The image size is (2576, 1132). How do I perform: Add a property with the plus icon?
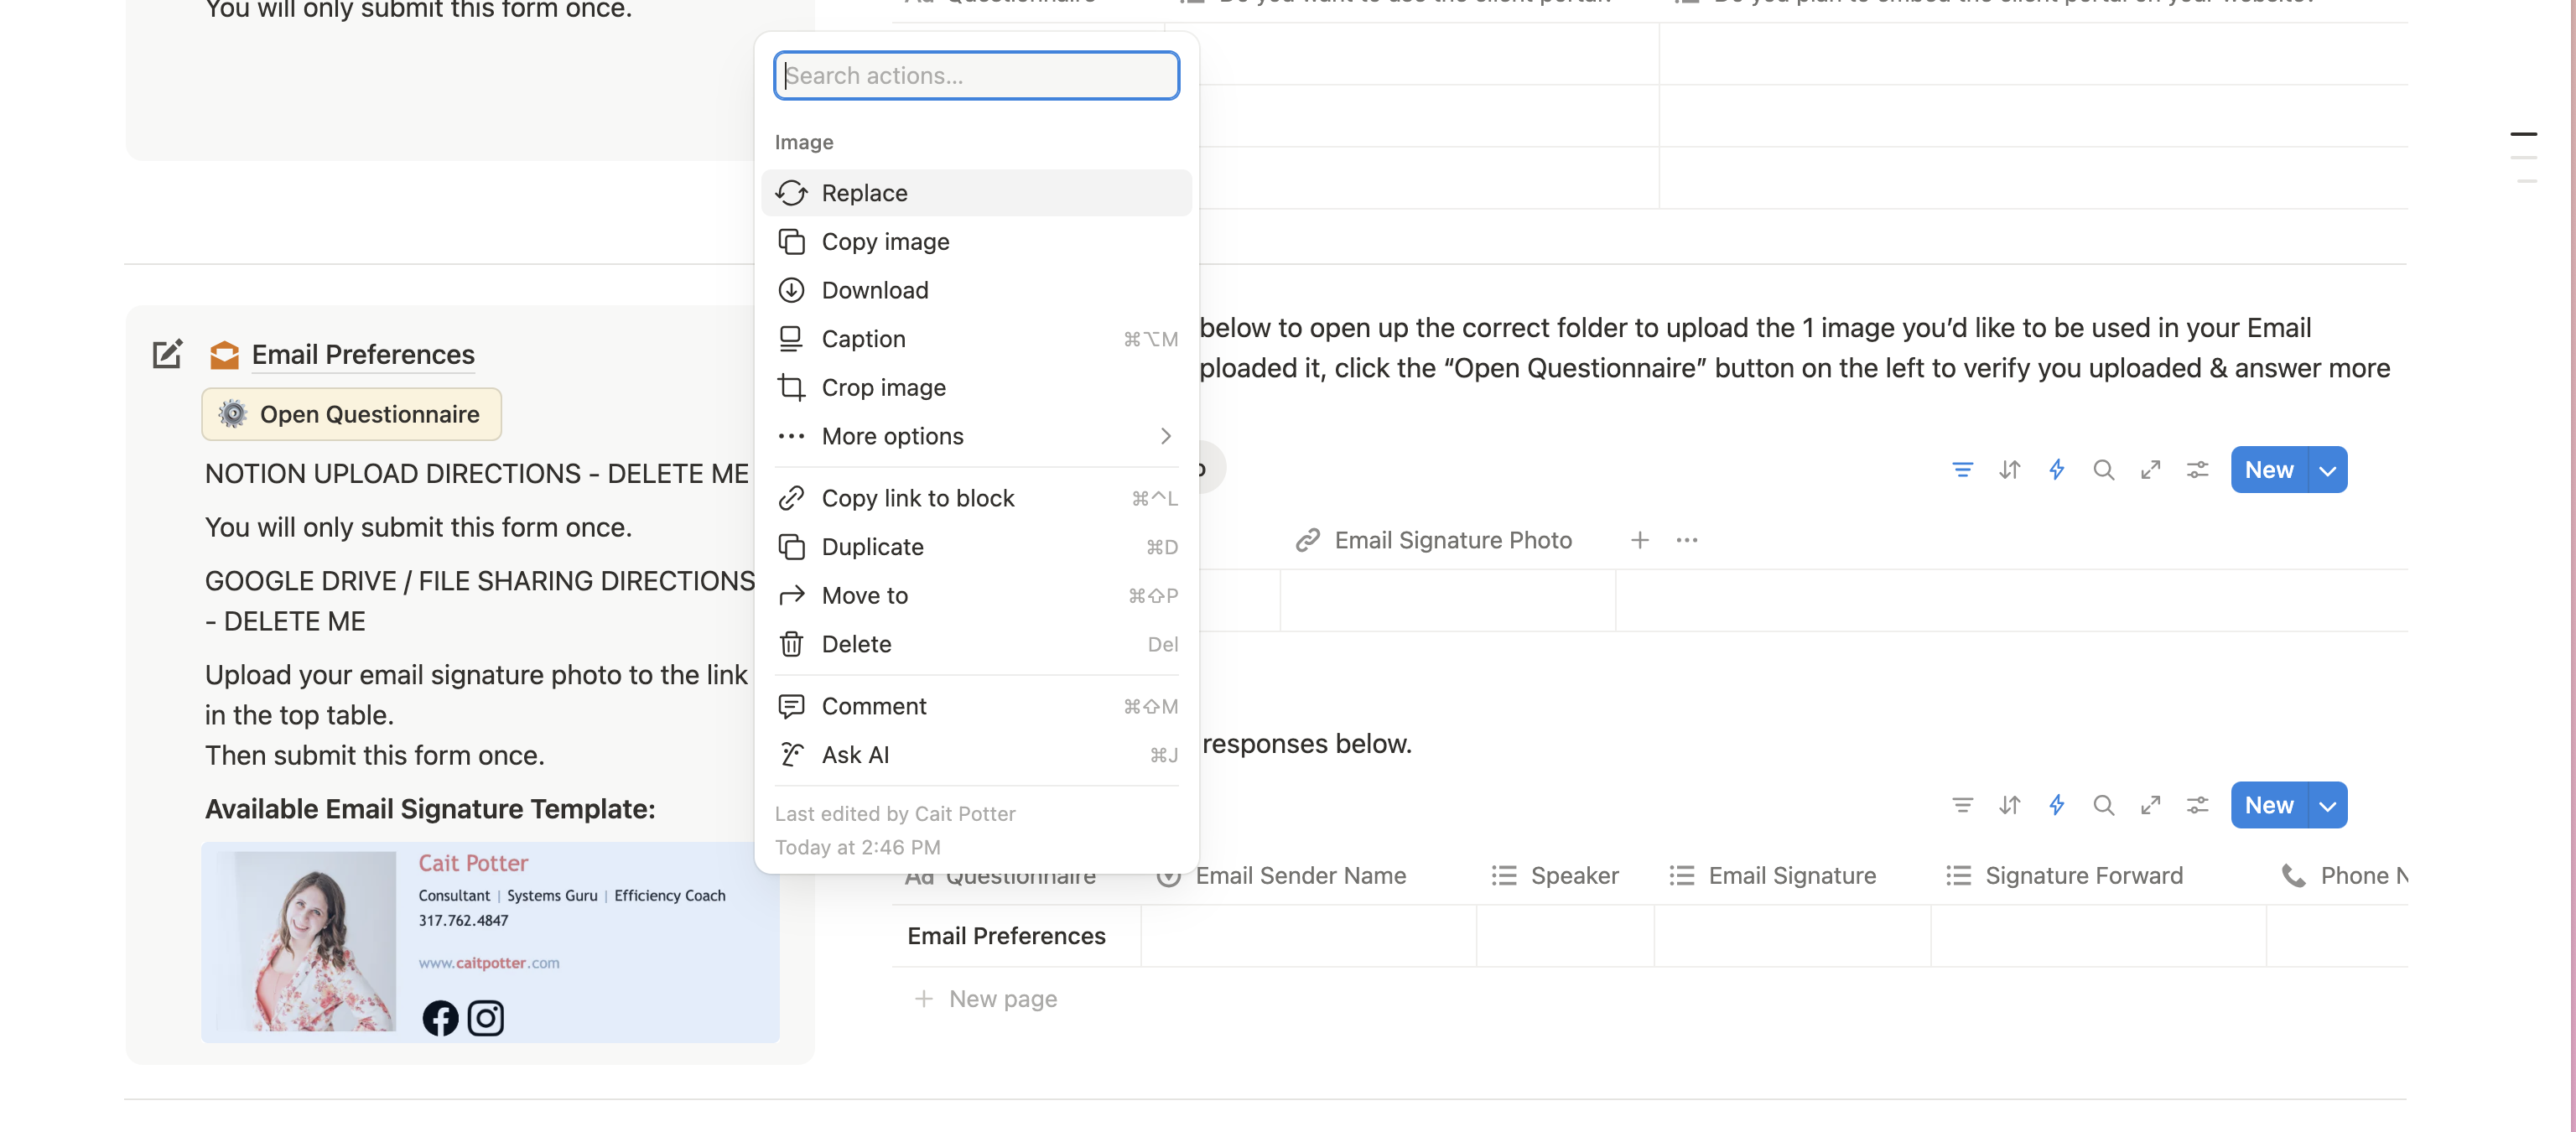[1639, 540]
